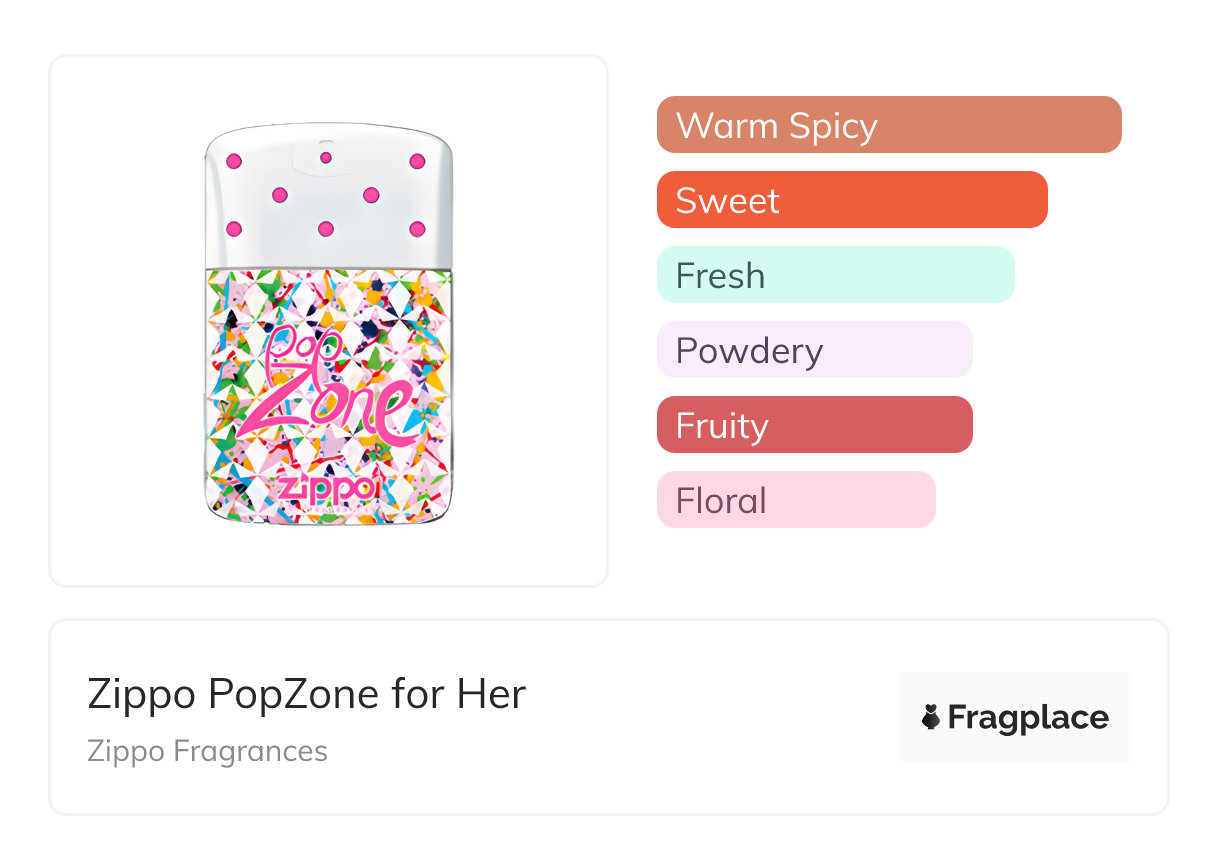The height and width of the screenshot is (864, 1218).
Task: Click the Zippo PopZone for Her title
Action: 306,694
